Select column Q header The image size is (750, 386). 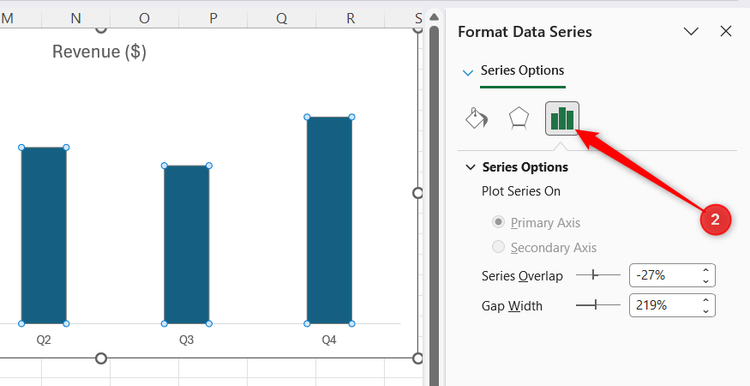(x=281, y=18)
